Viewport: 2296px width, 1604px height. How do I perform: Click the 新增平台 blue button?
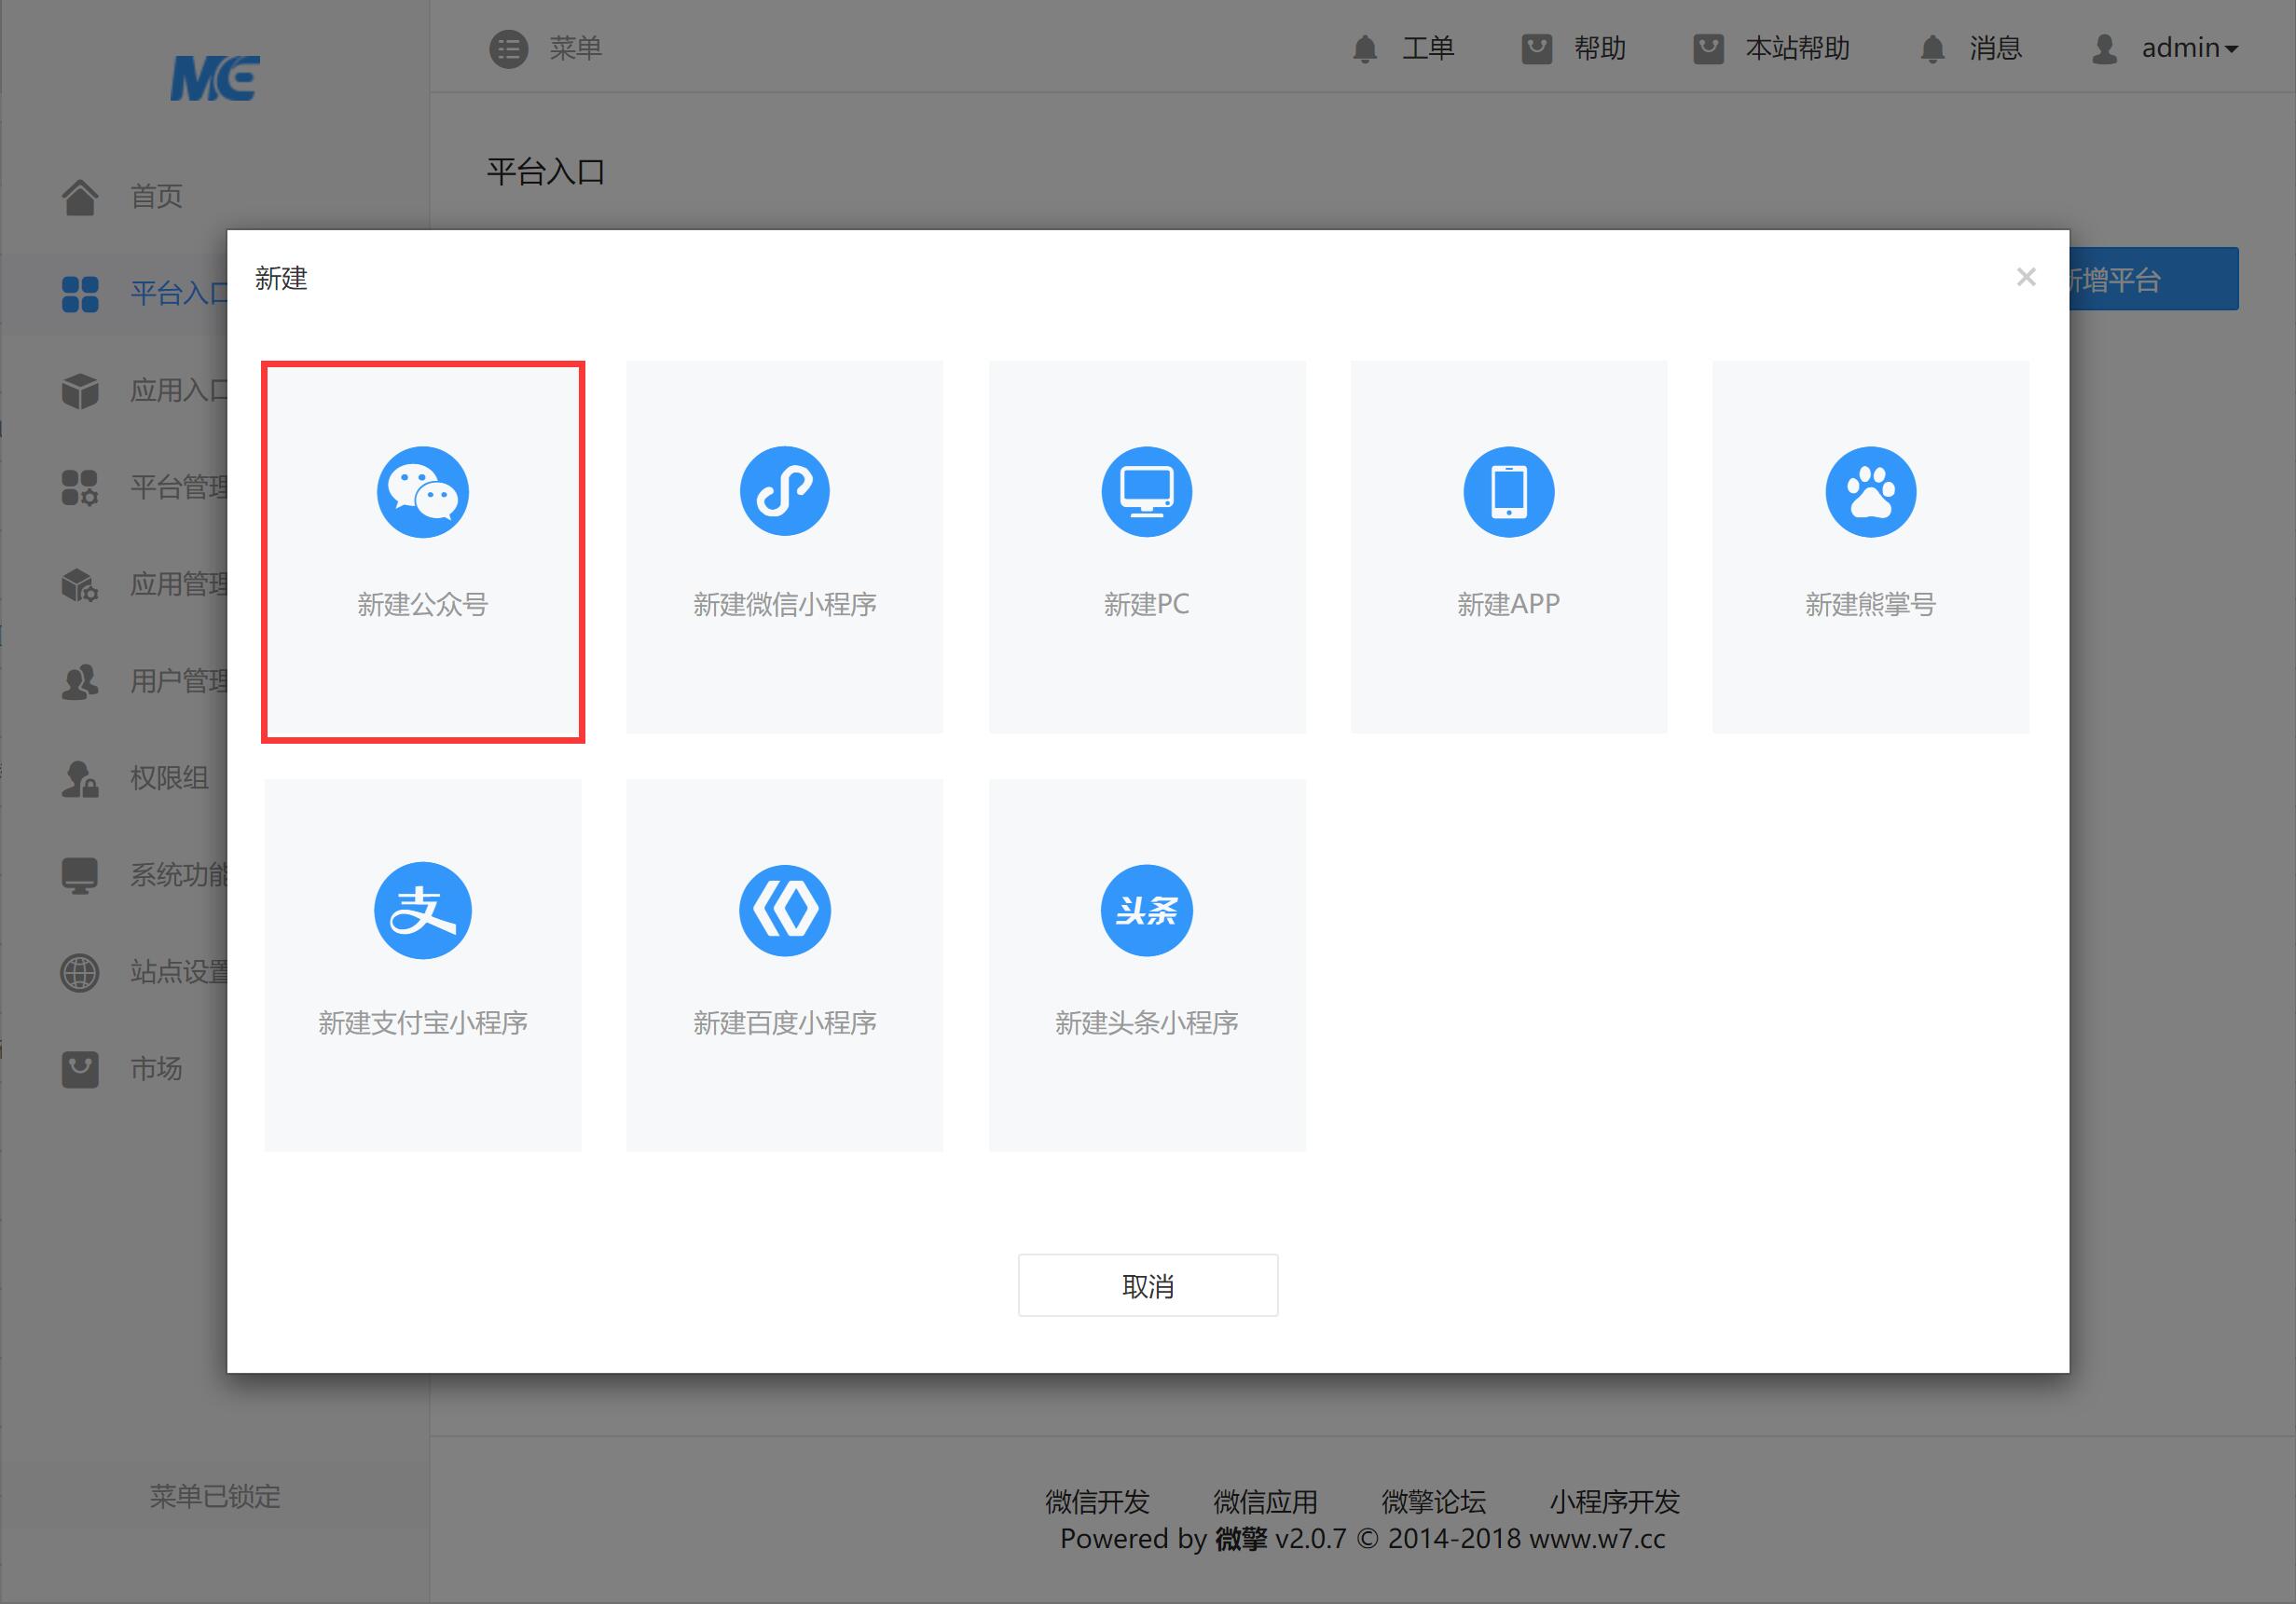click(2153, 279)
